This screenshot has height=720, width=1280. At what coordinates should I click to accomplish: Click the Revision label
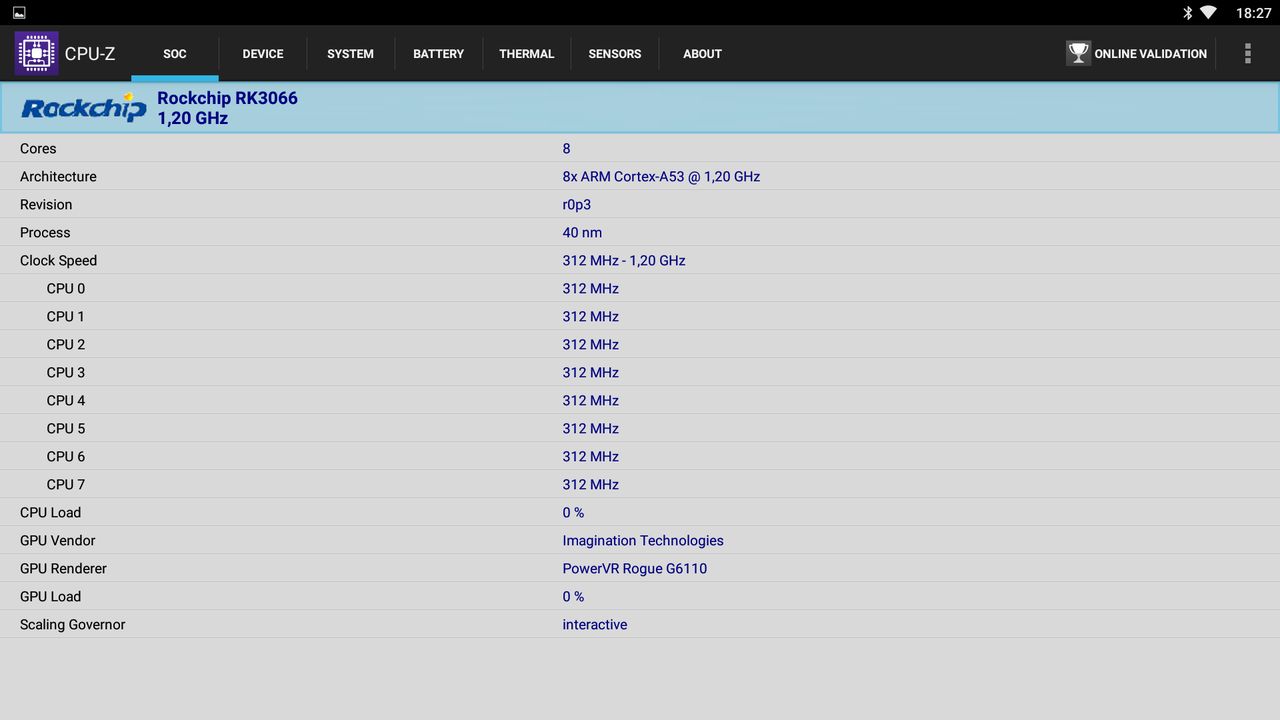46,204
